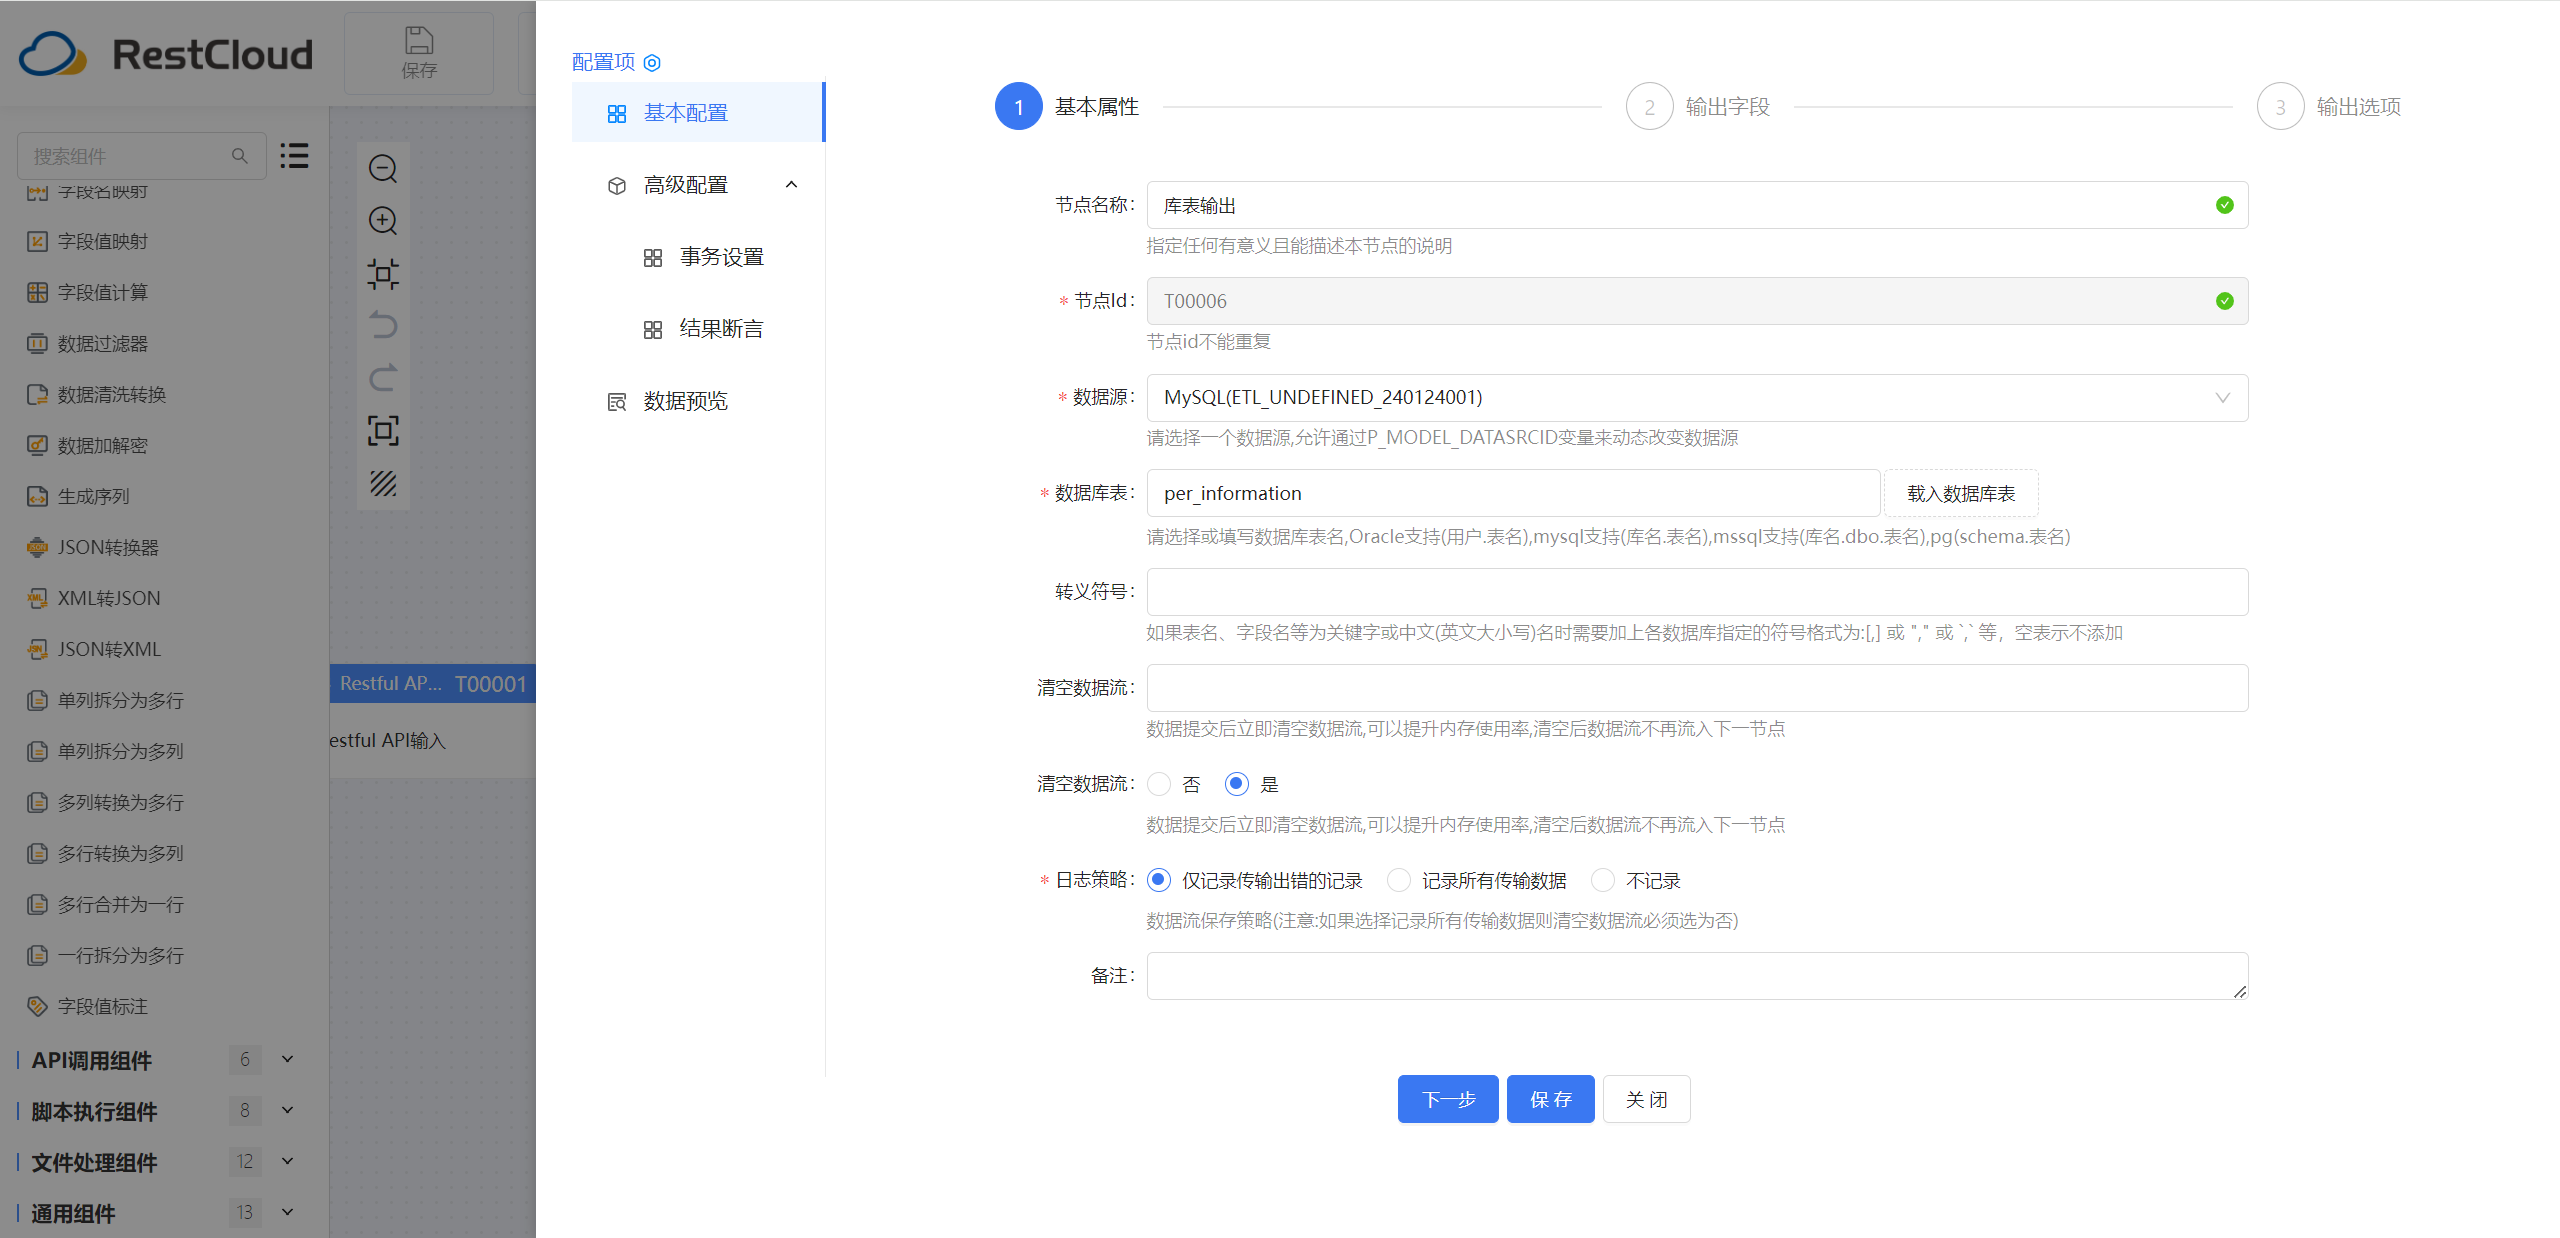The width and height of the screenshot is (2560, 1238).
Task: Click the zoom in magnifier icon
Action: (383, 221)
